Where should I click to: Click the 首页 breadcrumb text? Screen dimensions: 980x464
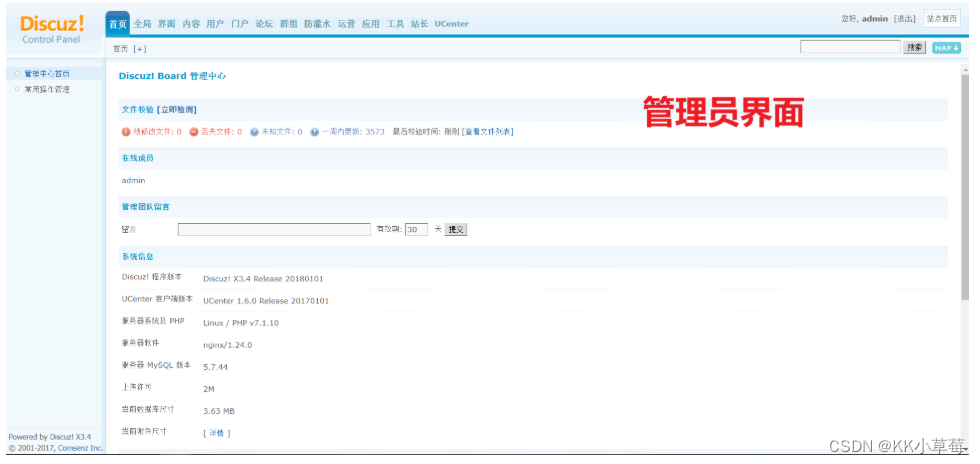(120, 49)
